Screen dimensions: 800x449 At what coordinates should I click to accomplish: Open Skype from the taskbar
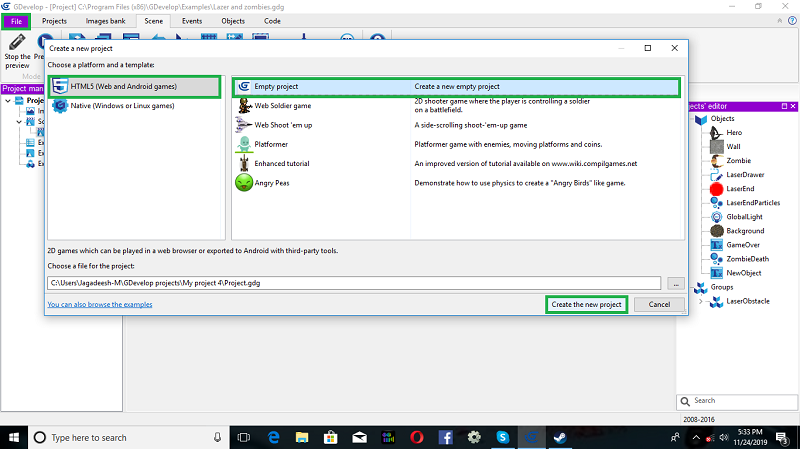click(x=503, y=438)
